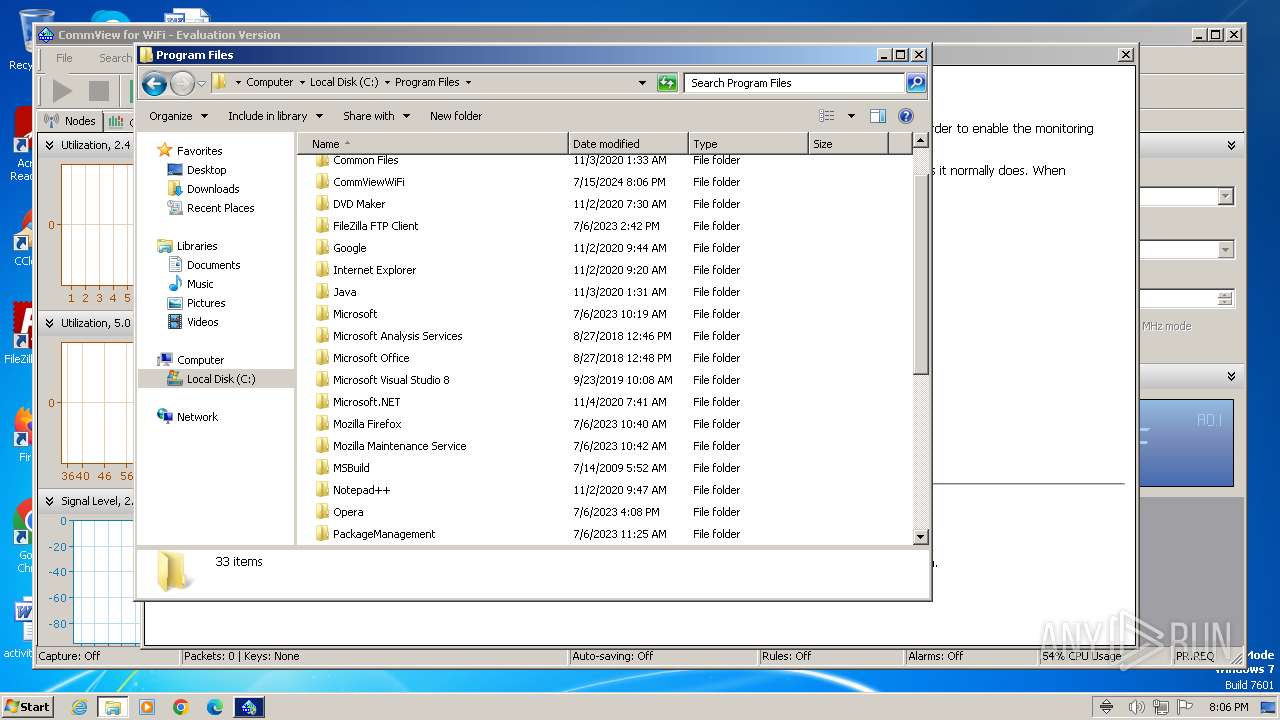Select PackageManagement folder row
Viewport: 1280px width, 720px height.
tap(605, 534)
